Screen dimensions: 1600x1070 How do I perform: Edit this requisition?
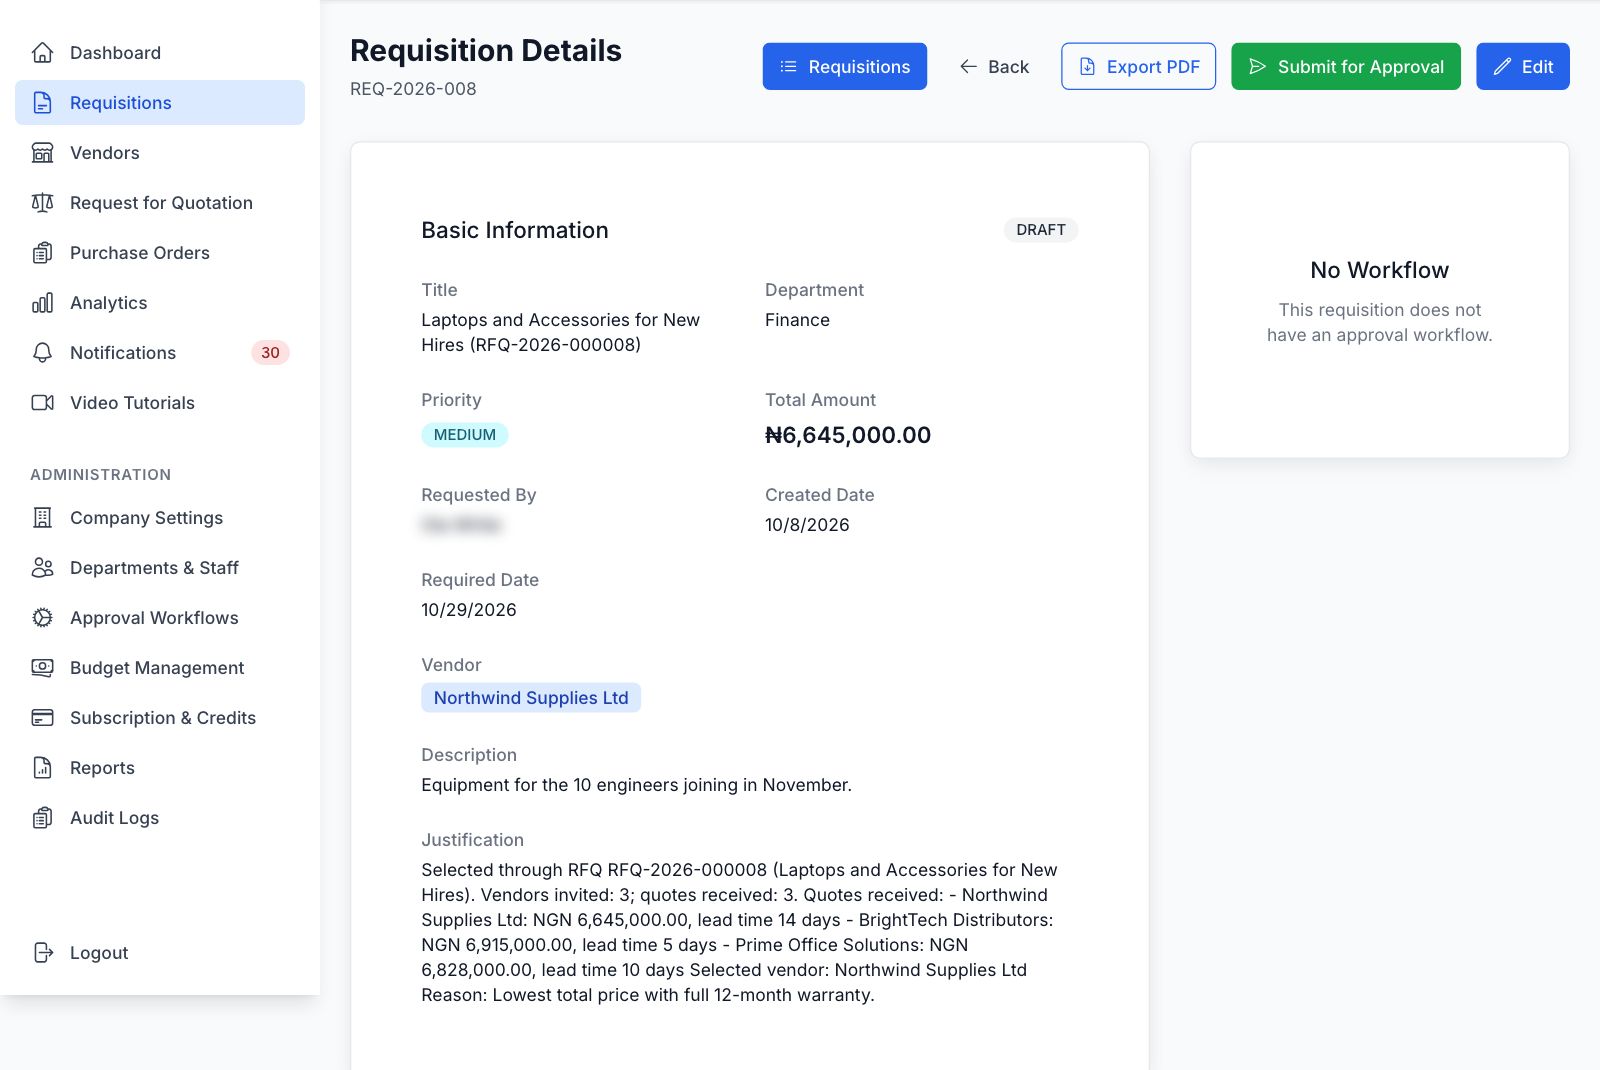[1523, 66]
